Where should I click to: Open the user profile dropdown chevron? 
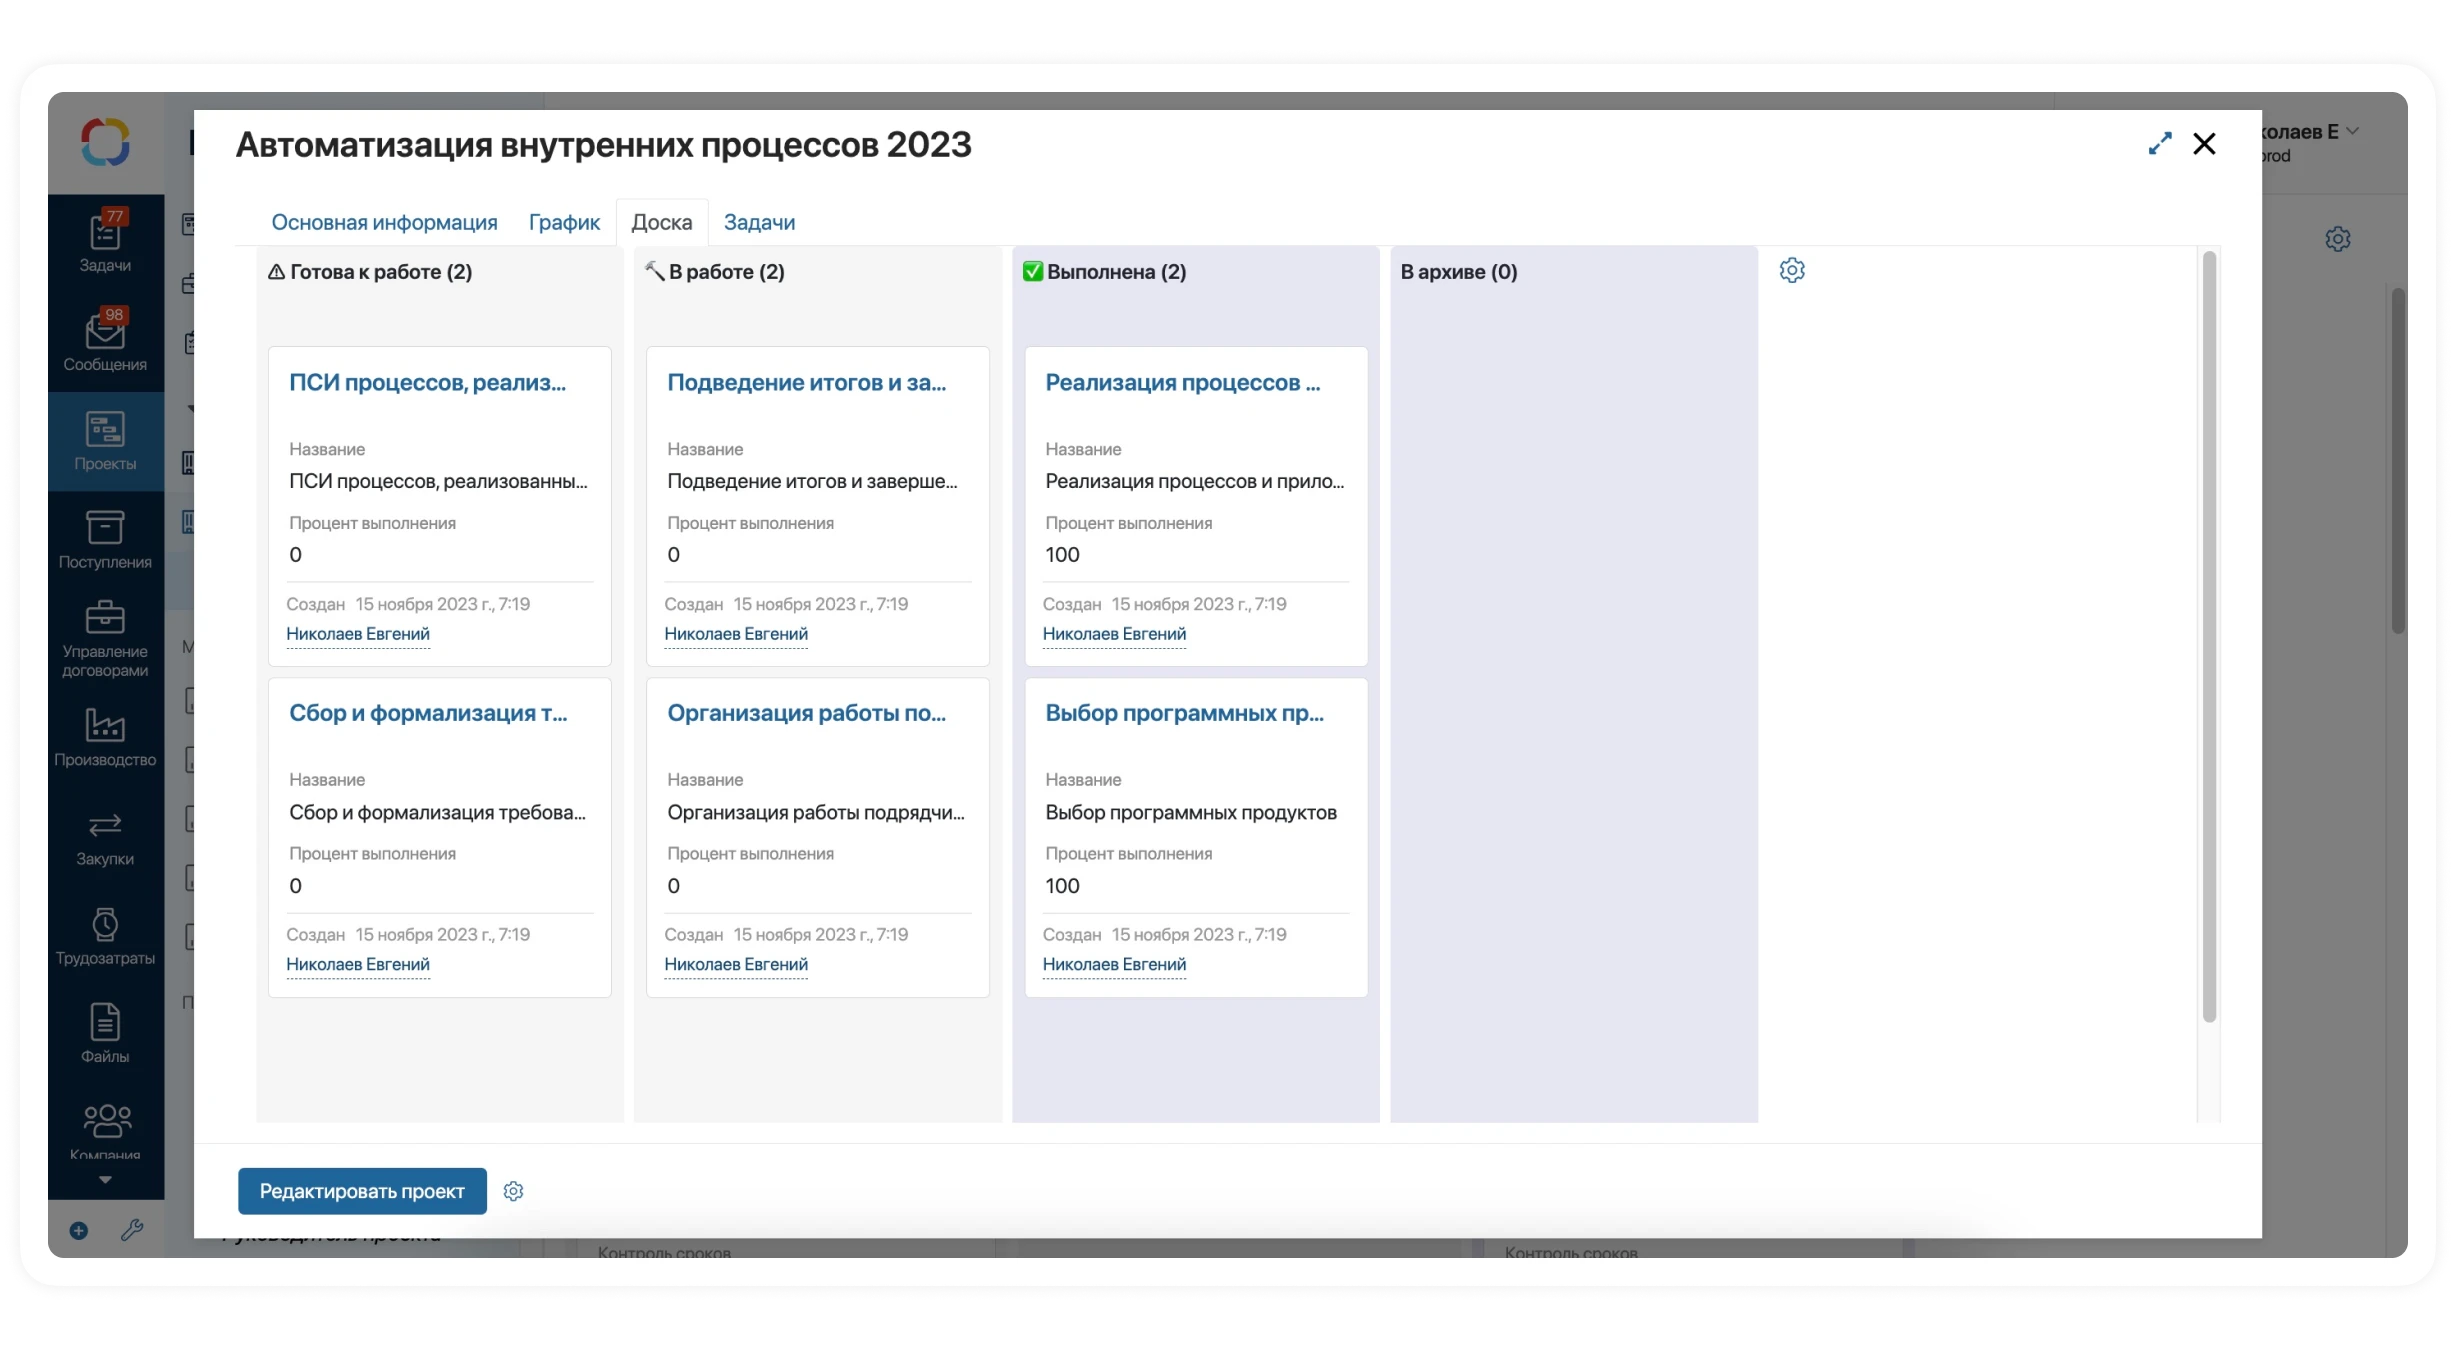point(2352,131)
